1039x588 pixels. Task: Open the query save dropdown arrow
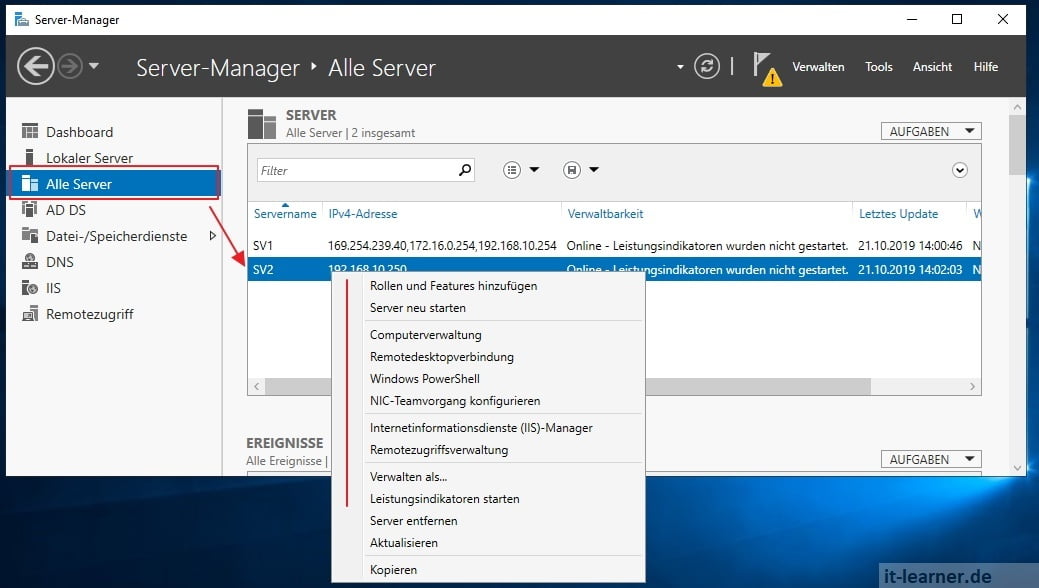(594, 170)
